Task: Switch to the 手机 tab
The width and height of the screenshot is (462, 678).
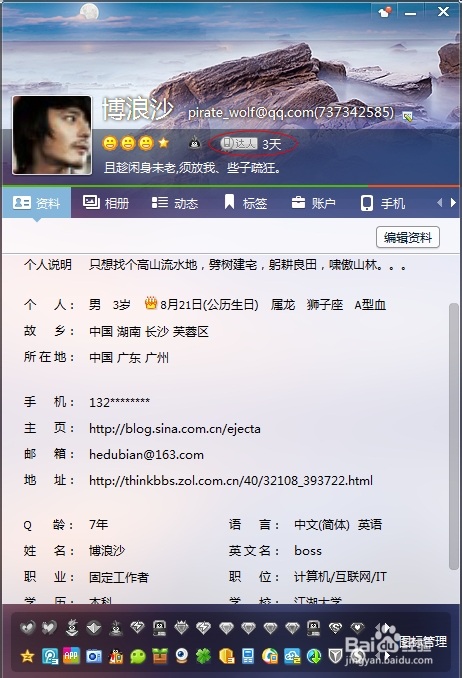Action: (x=382, y=203)
